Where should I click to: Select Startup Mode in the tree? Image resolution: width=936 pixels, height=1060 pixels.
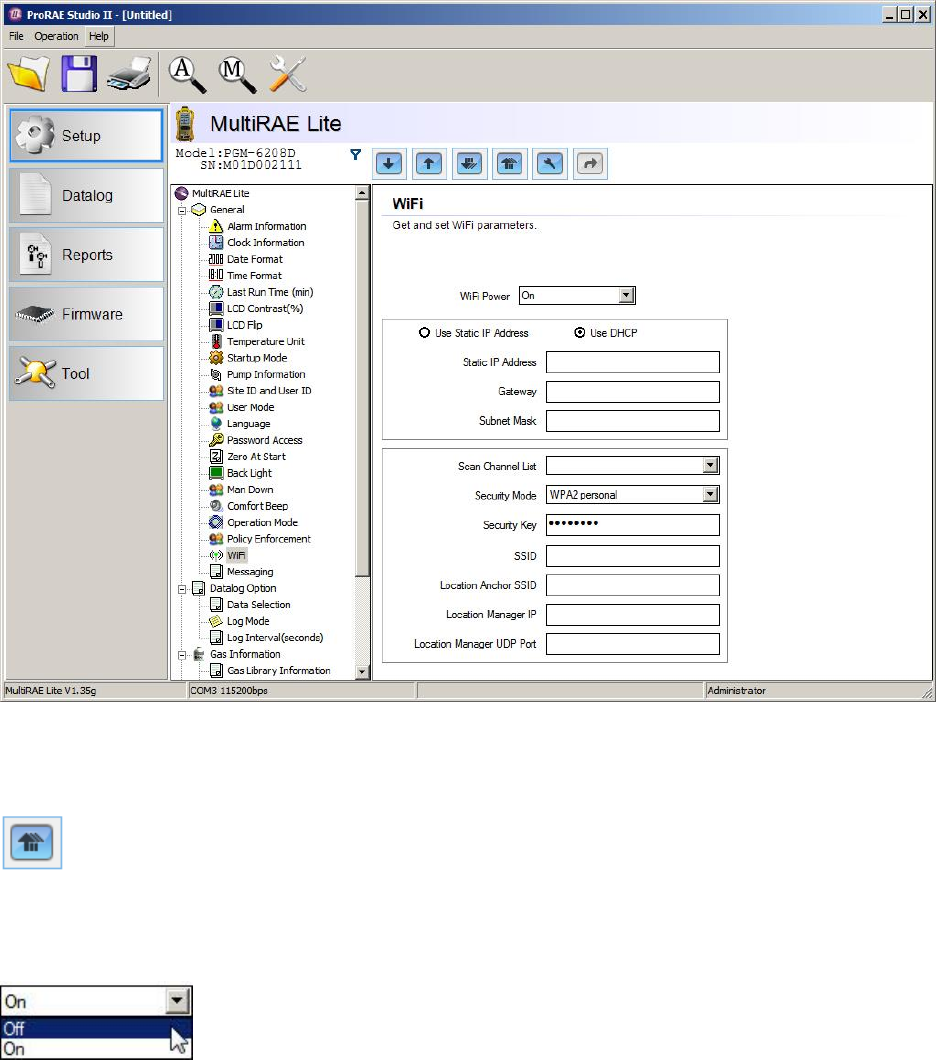click(x=257, y=358)
